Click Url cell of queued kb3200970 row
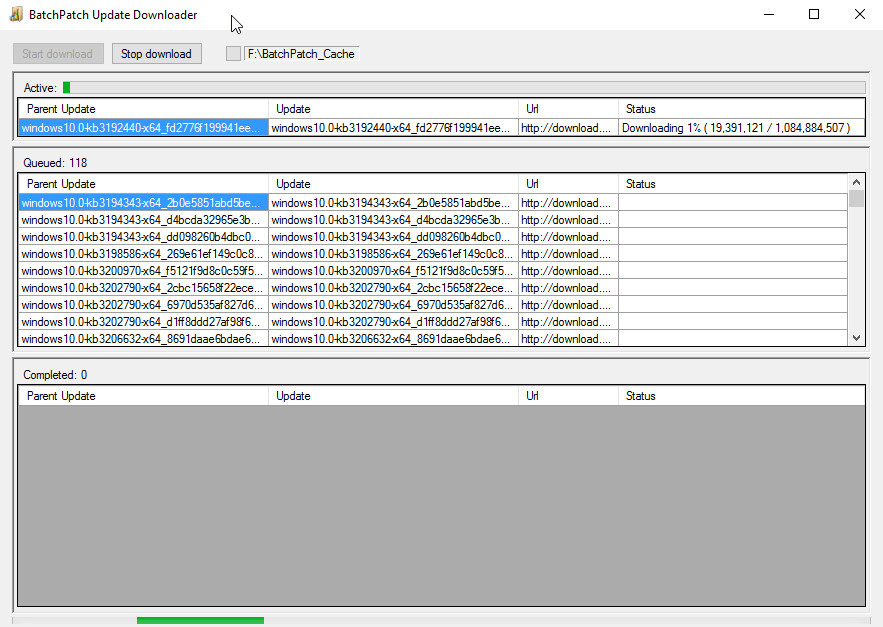The width and height of the screenshot is (883, 627). [568, 270]
